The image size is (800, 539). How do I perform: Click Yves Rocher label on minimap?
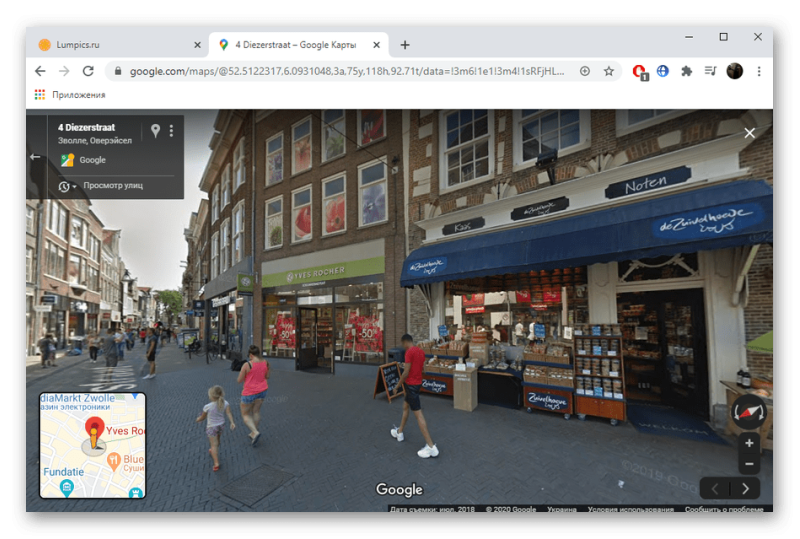pos(125,431)
